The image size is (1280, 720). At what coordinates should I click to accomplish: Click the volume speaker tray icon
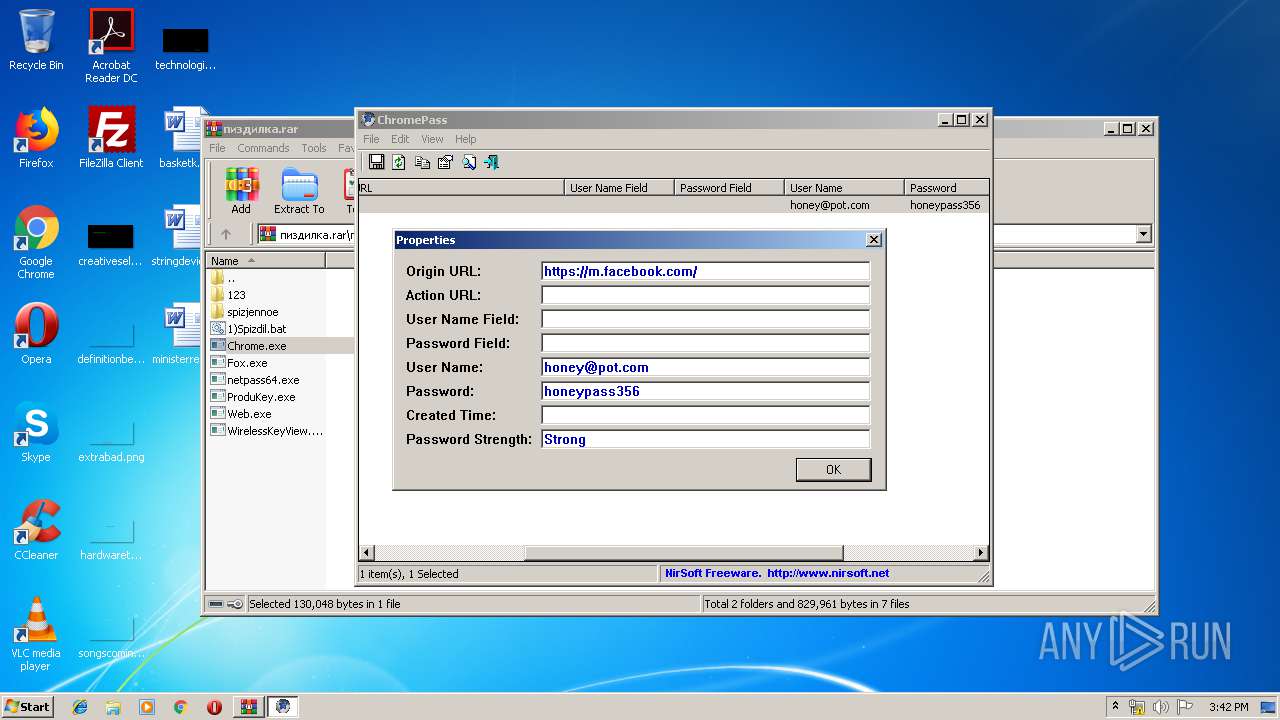(1161, 707)
